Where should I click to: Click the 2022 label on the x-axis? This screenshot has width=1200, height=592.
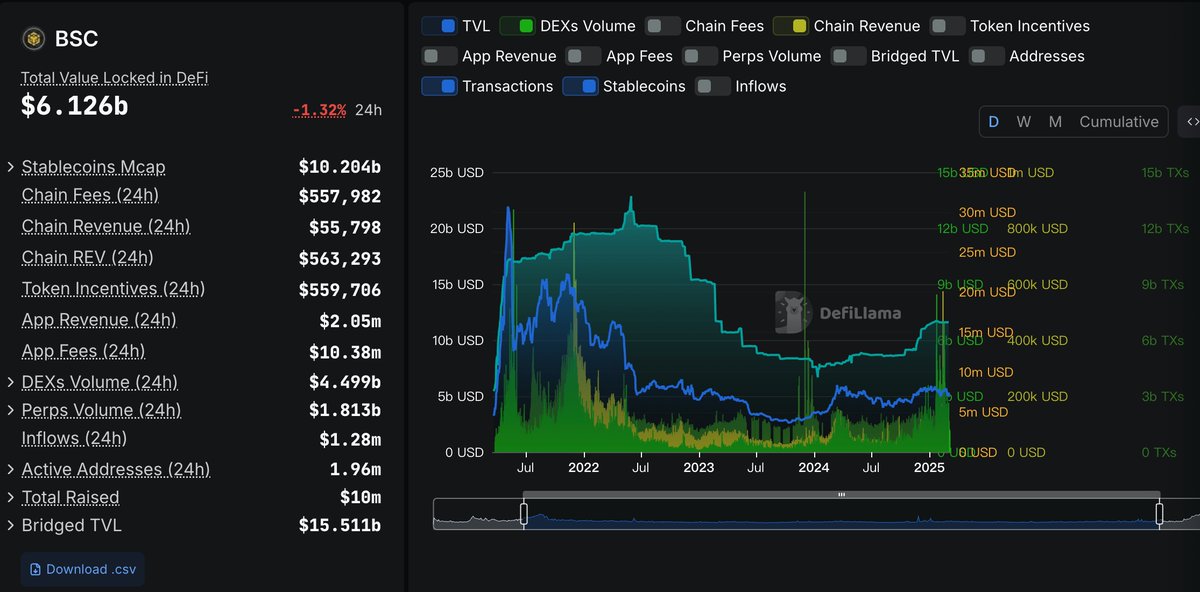[x=583, y=468]
